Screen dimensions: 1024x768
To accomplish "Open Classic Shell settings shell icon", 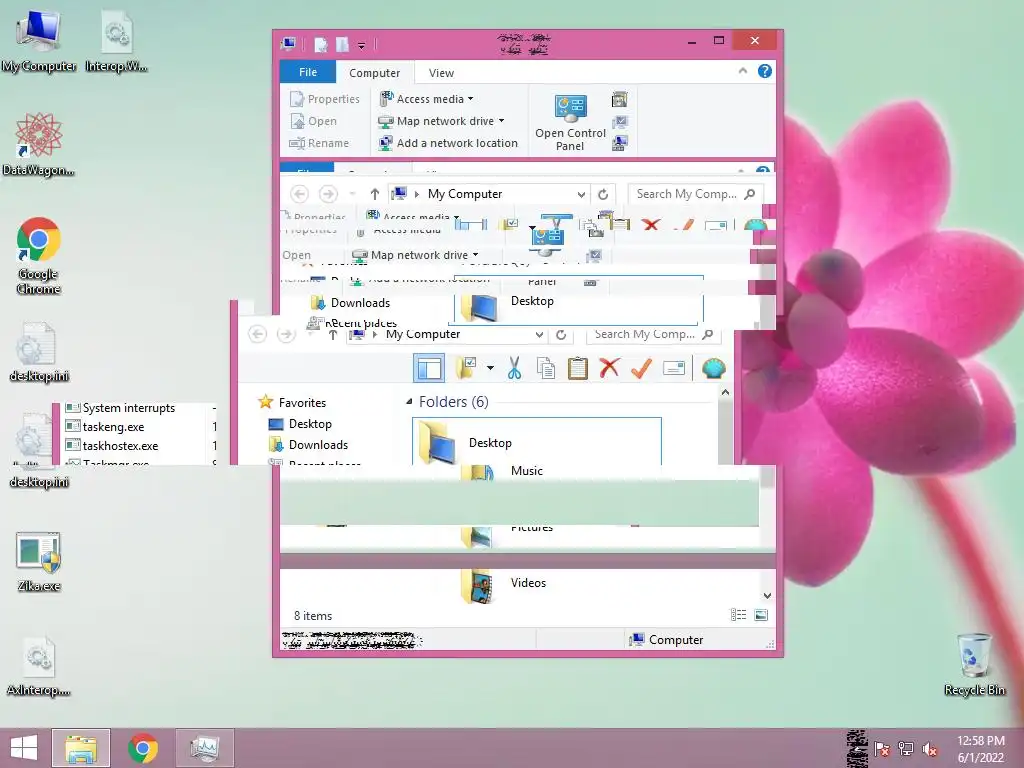I will (713, 368).
